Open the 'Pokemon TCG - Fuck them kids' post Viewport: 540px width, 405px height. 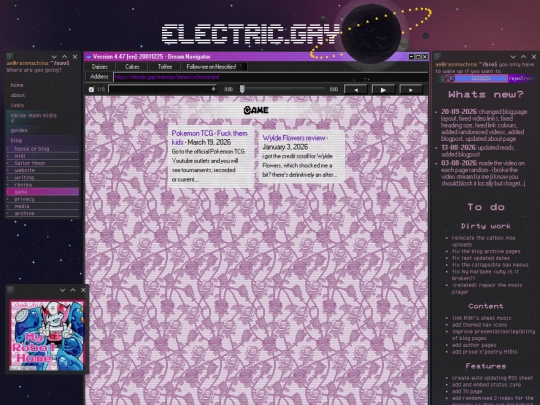point(209,138)
